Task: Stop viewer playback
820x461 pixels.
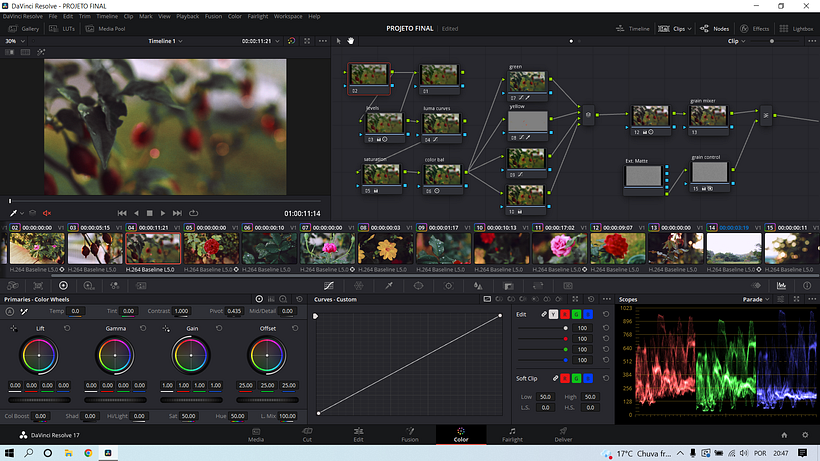Action: click(150, 213)
